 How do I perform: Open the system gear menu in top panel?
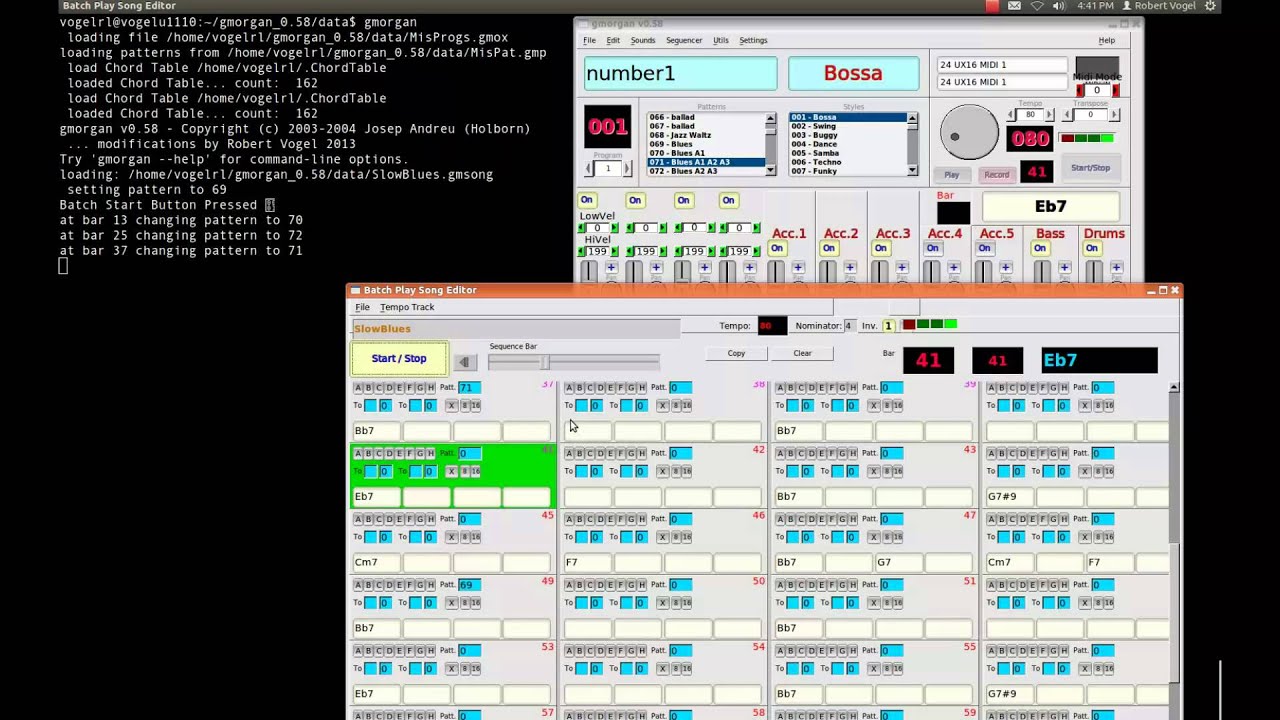coord(1211,6)
